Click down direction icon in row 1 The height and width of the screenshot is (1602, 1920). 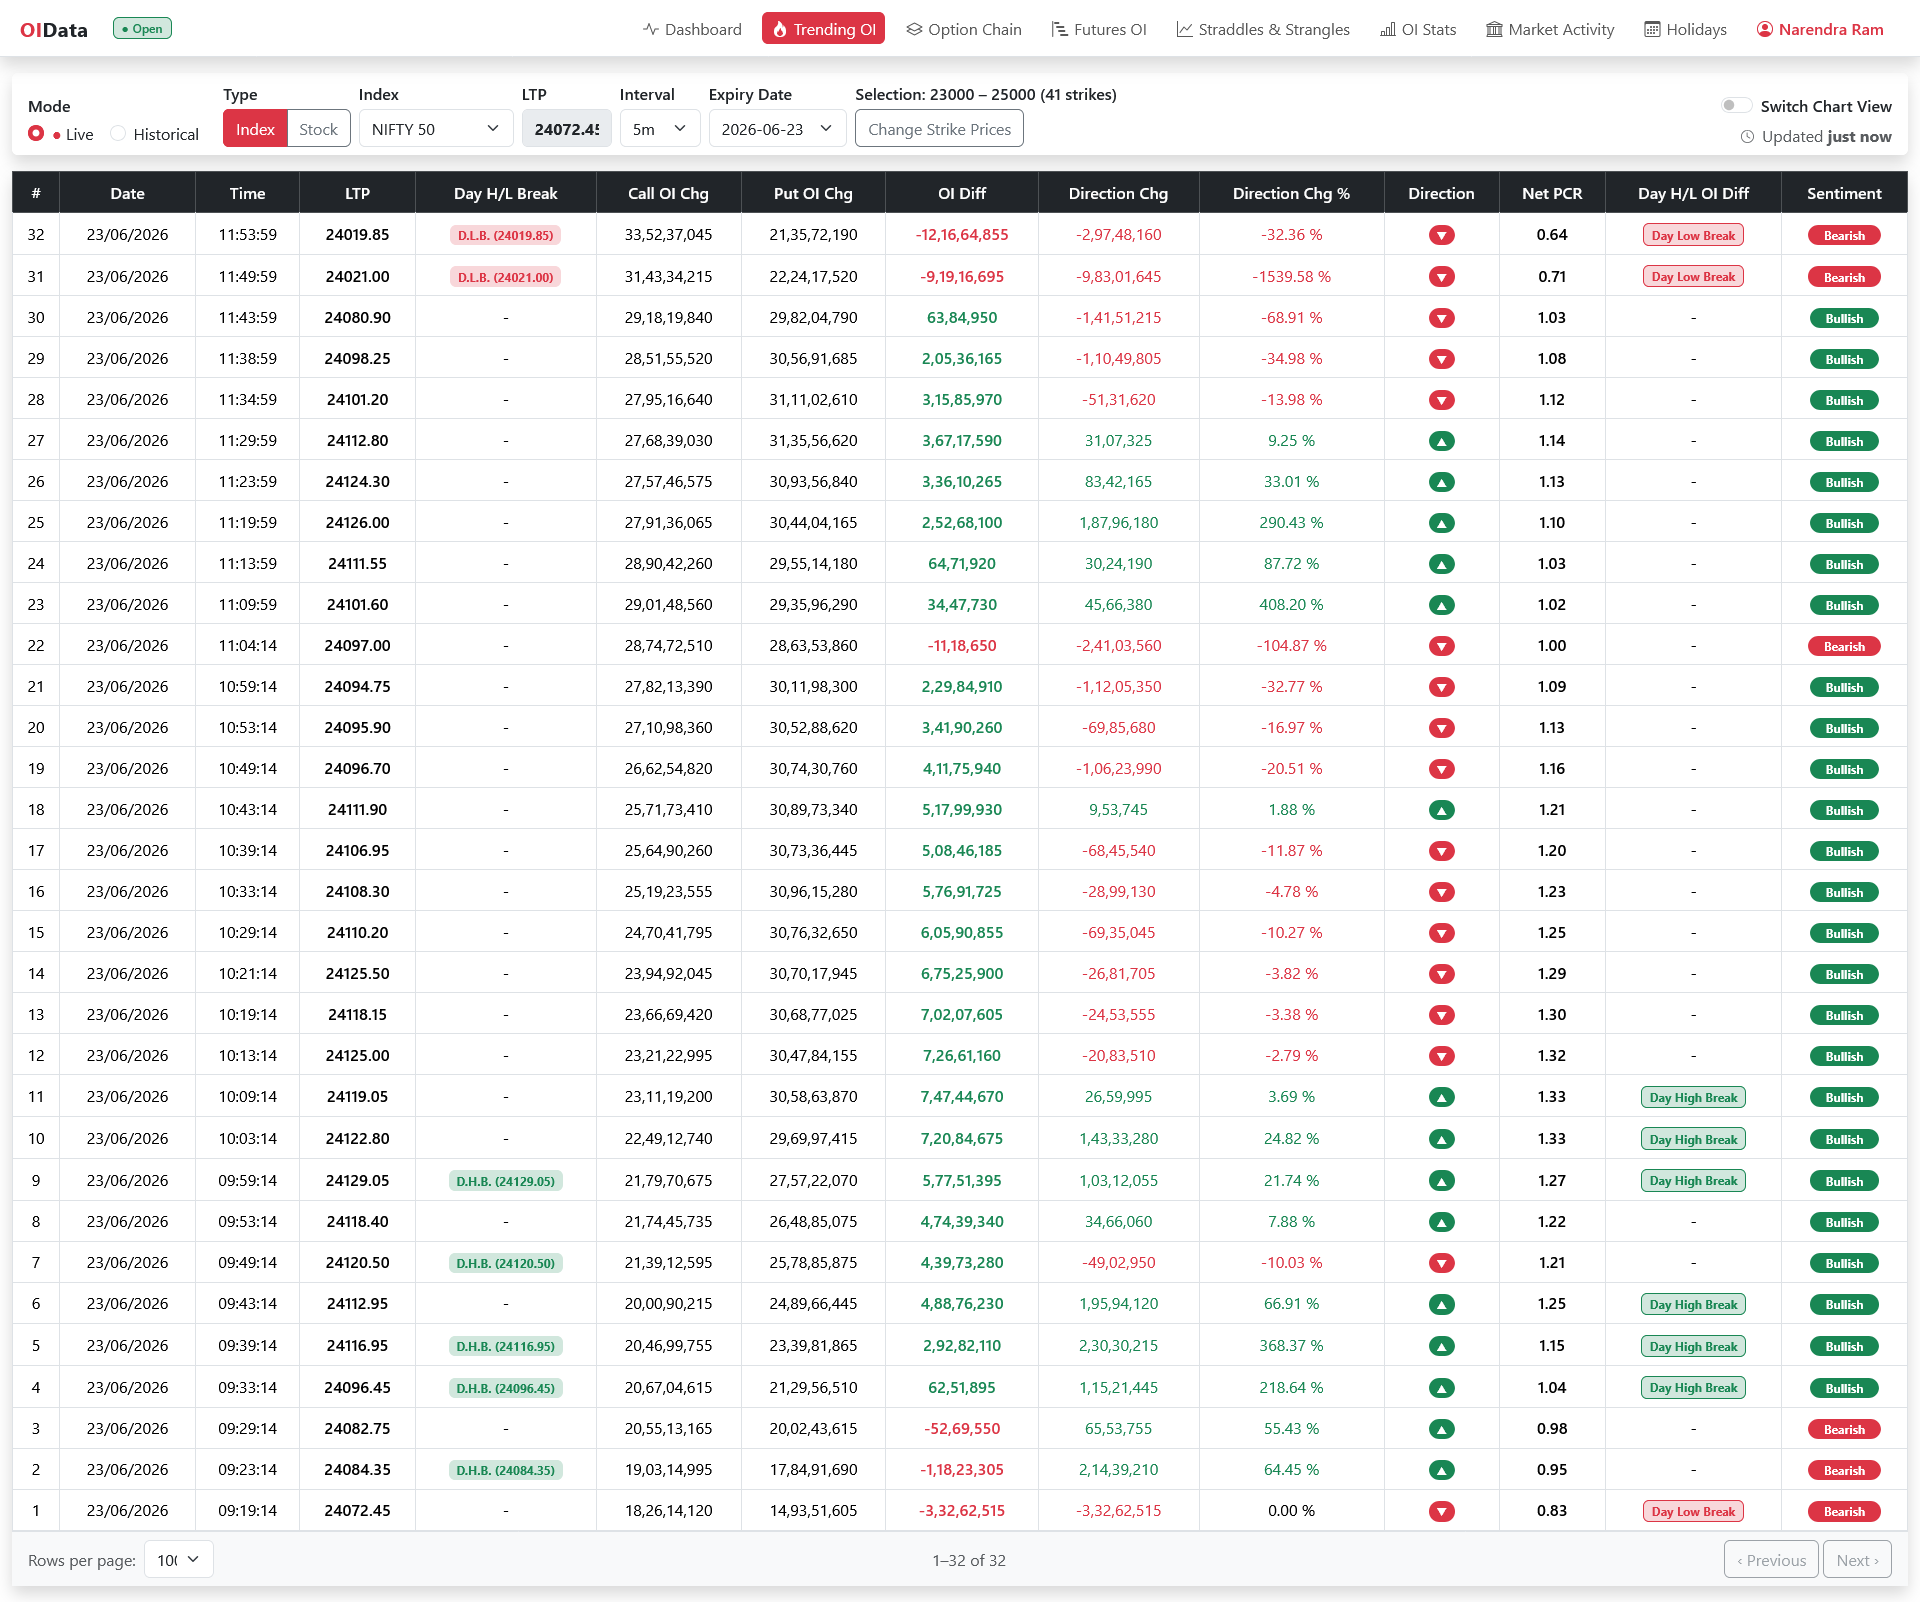(1441, 1511)
